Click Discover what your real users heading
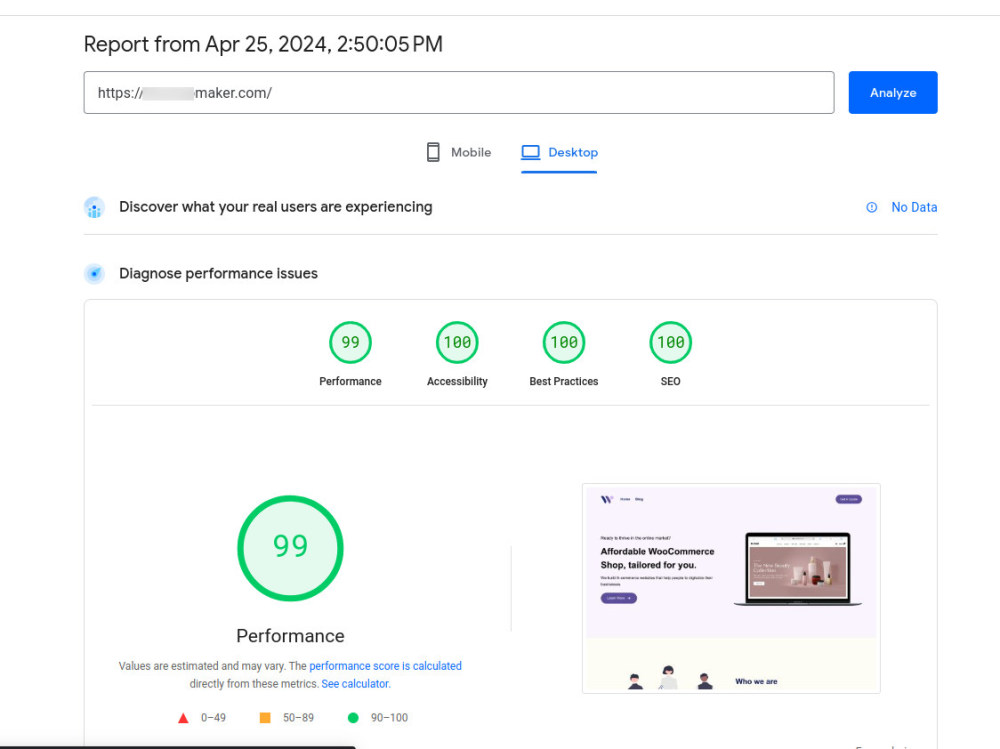Viewport: 1000px width, 749px height. click(x=276, y=207)
